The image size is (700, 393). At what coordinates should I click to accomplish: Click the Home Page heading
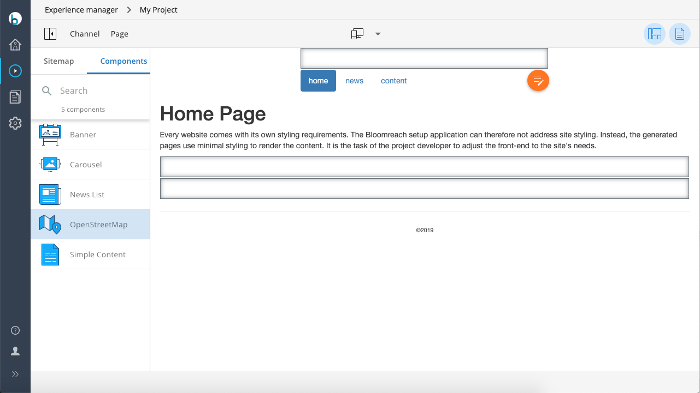coord(213,113)
